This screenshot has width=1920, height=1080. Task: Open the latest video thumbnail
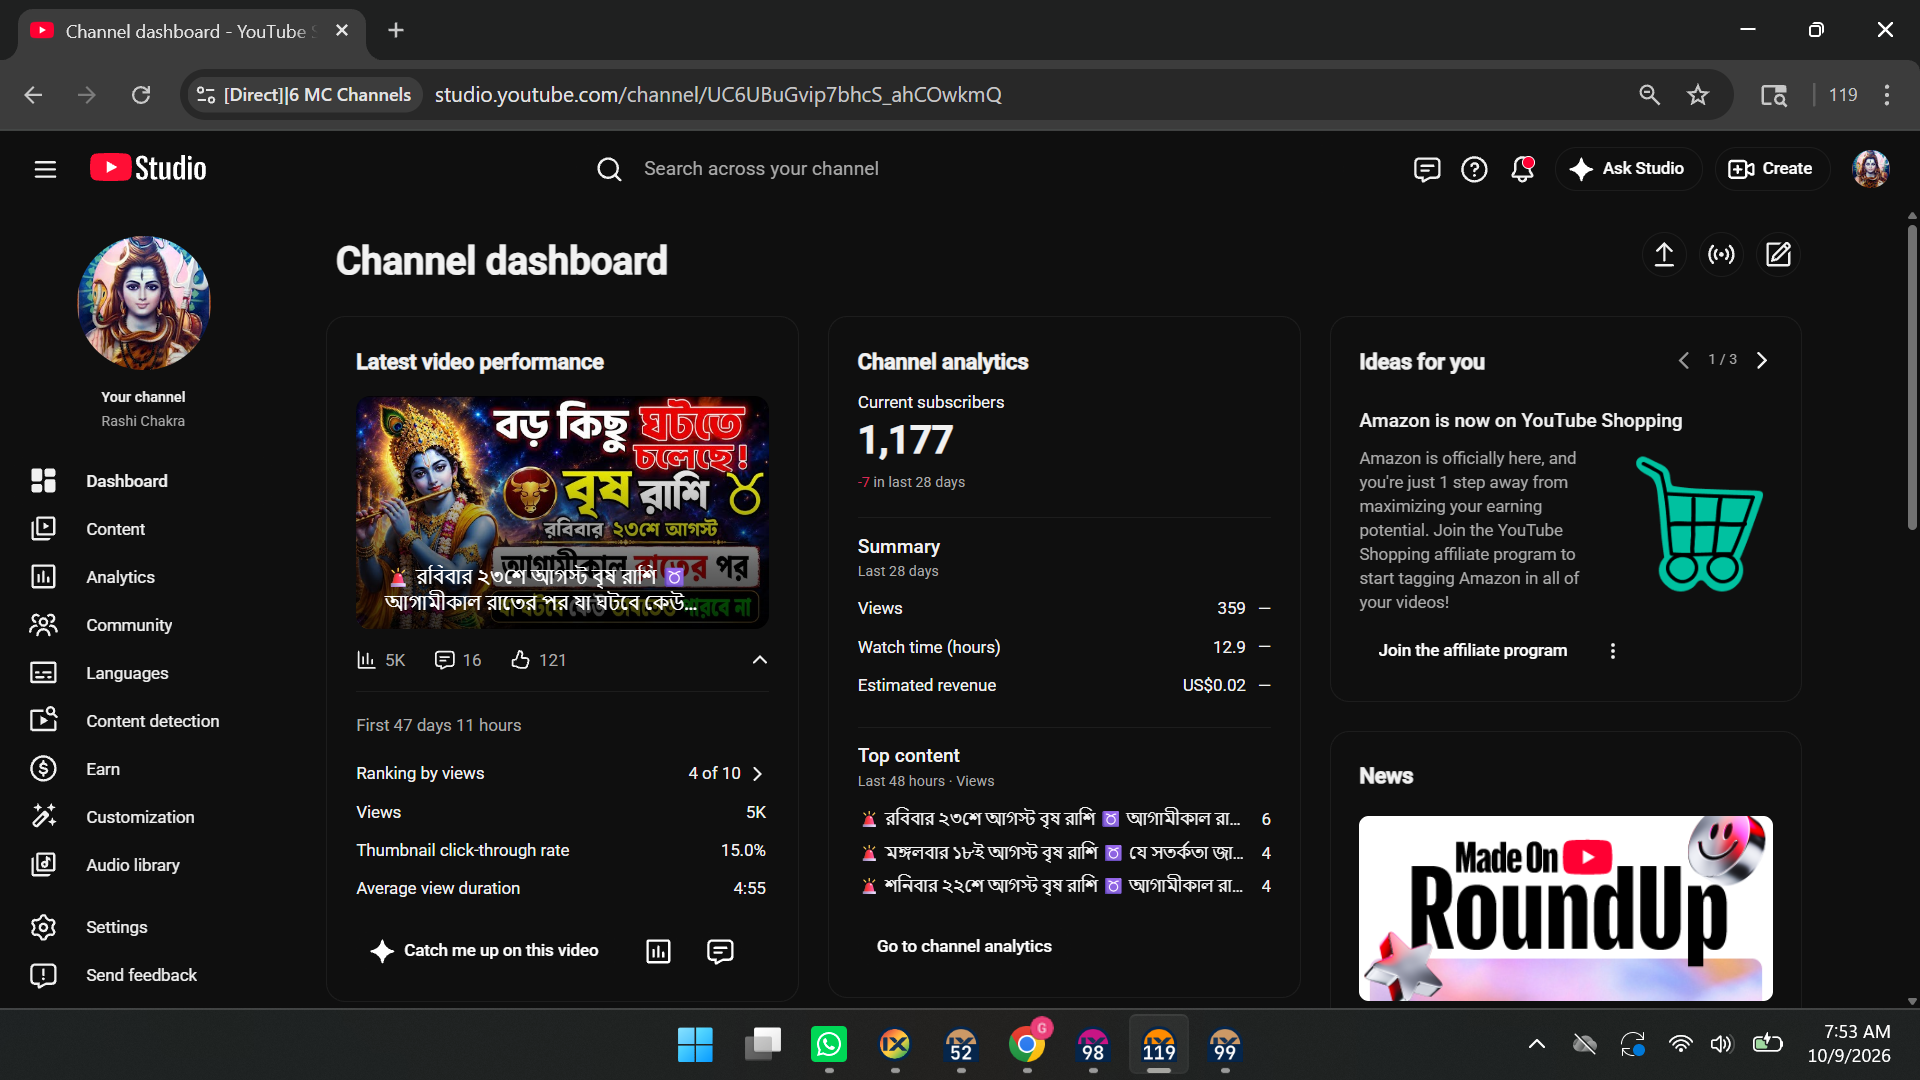coord(562,513)
